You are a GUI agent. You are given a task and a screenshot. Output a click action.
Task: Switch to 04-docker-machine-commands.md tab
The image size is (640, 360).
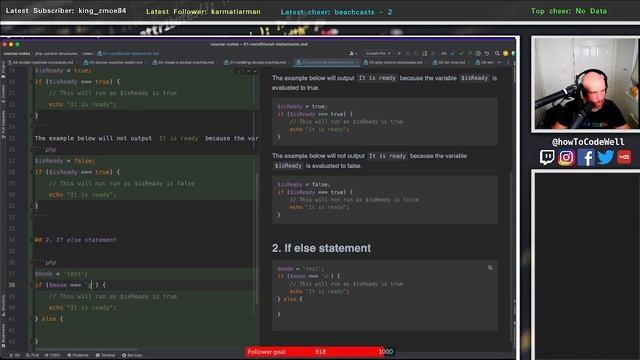41,62
